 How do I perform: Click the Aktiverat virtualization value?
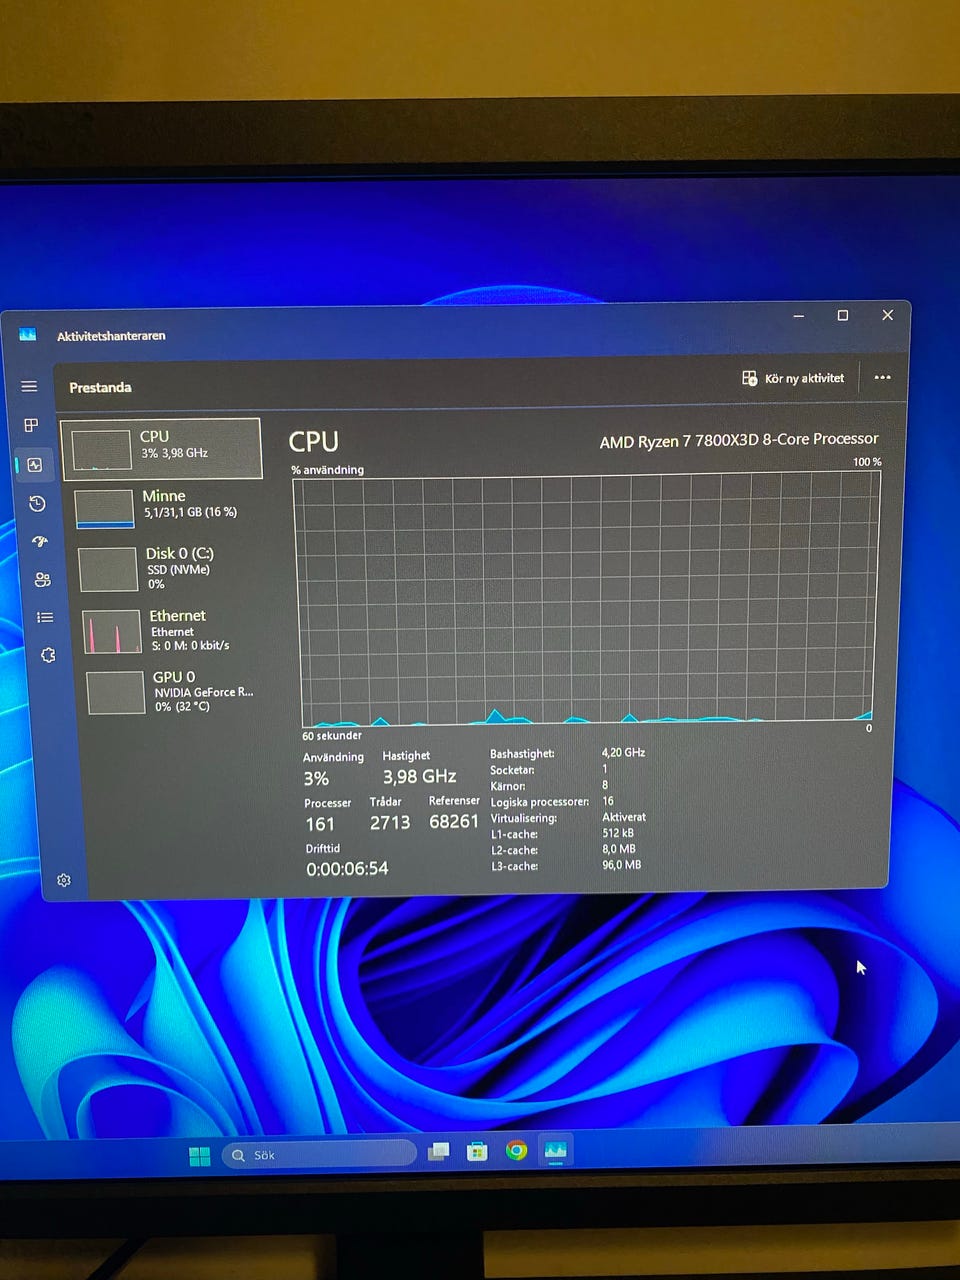coord(624,817)
